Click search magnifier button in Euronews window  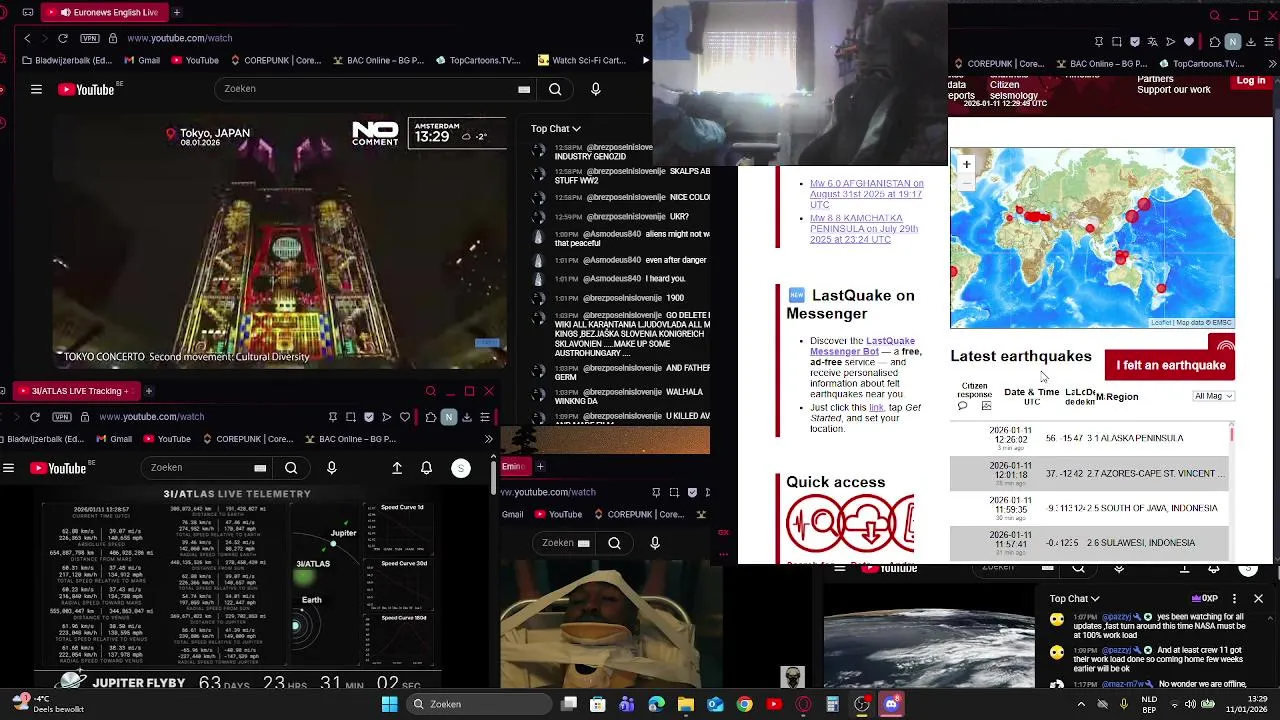click(555, 89)
